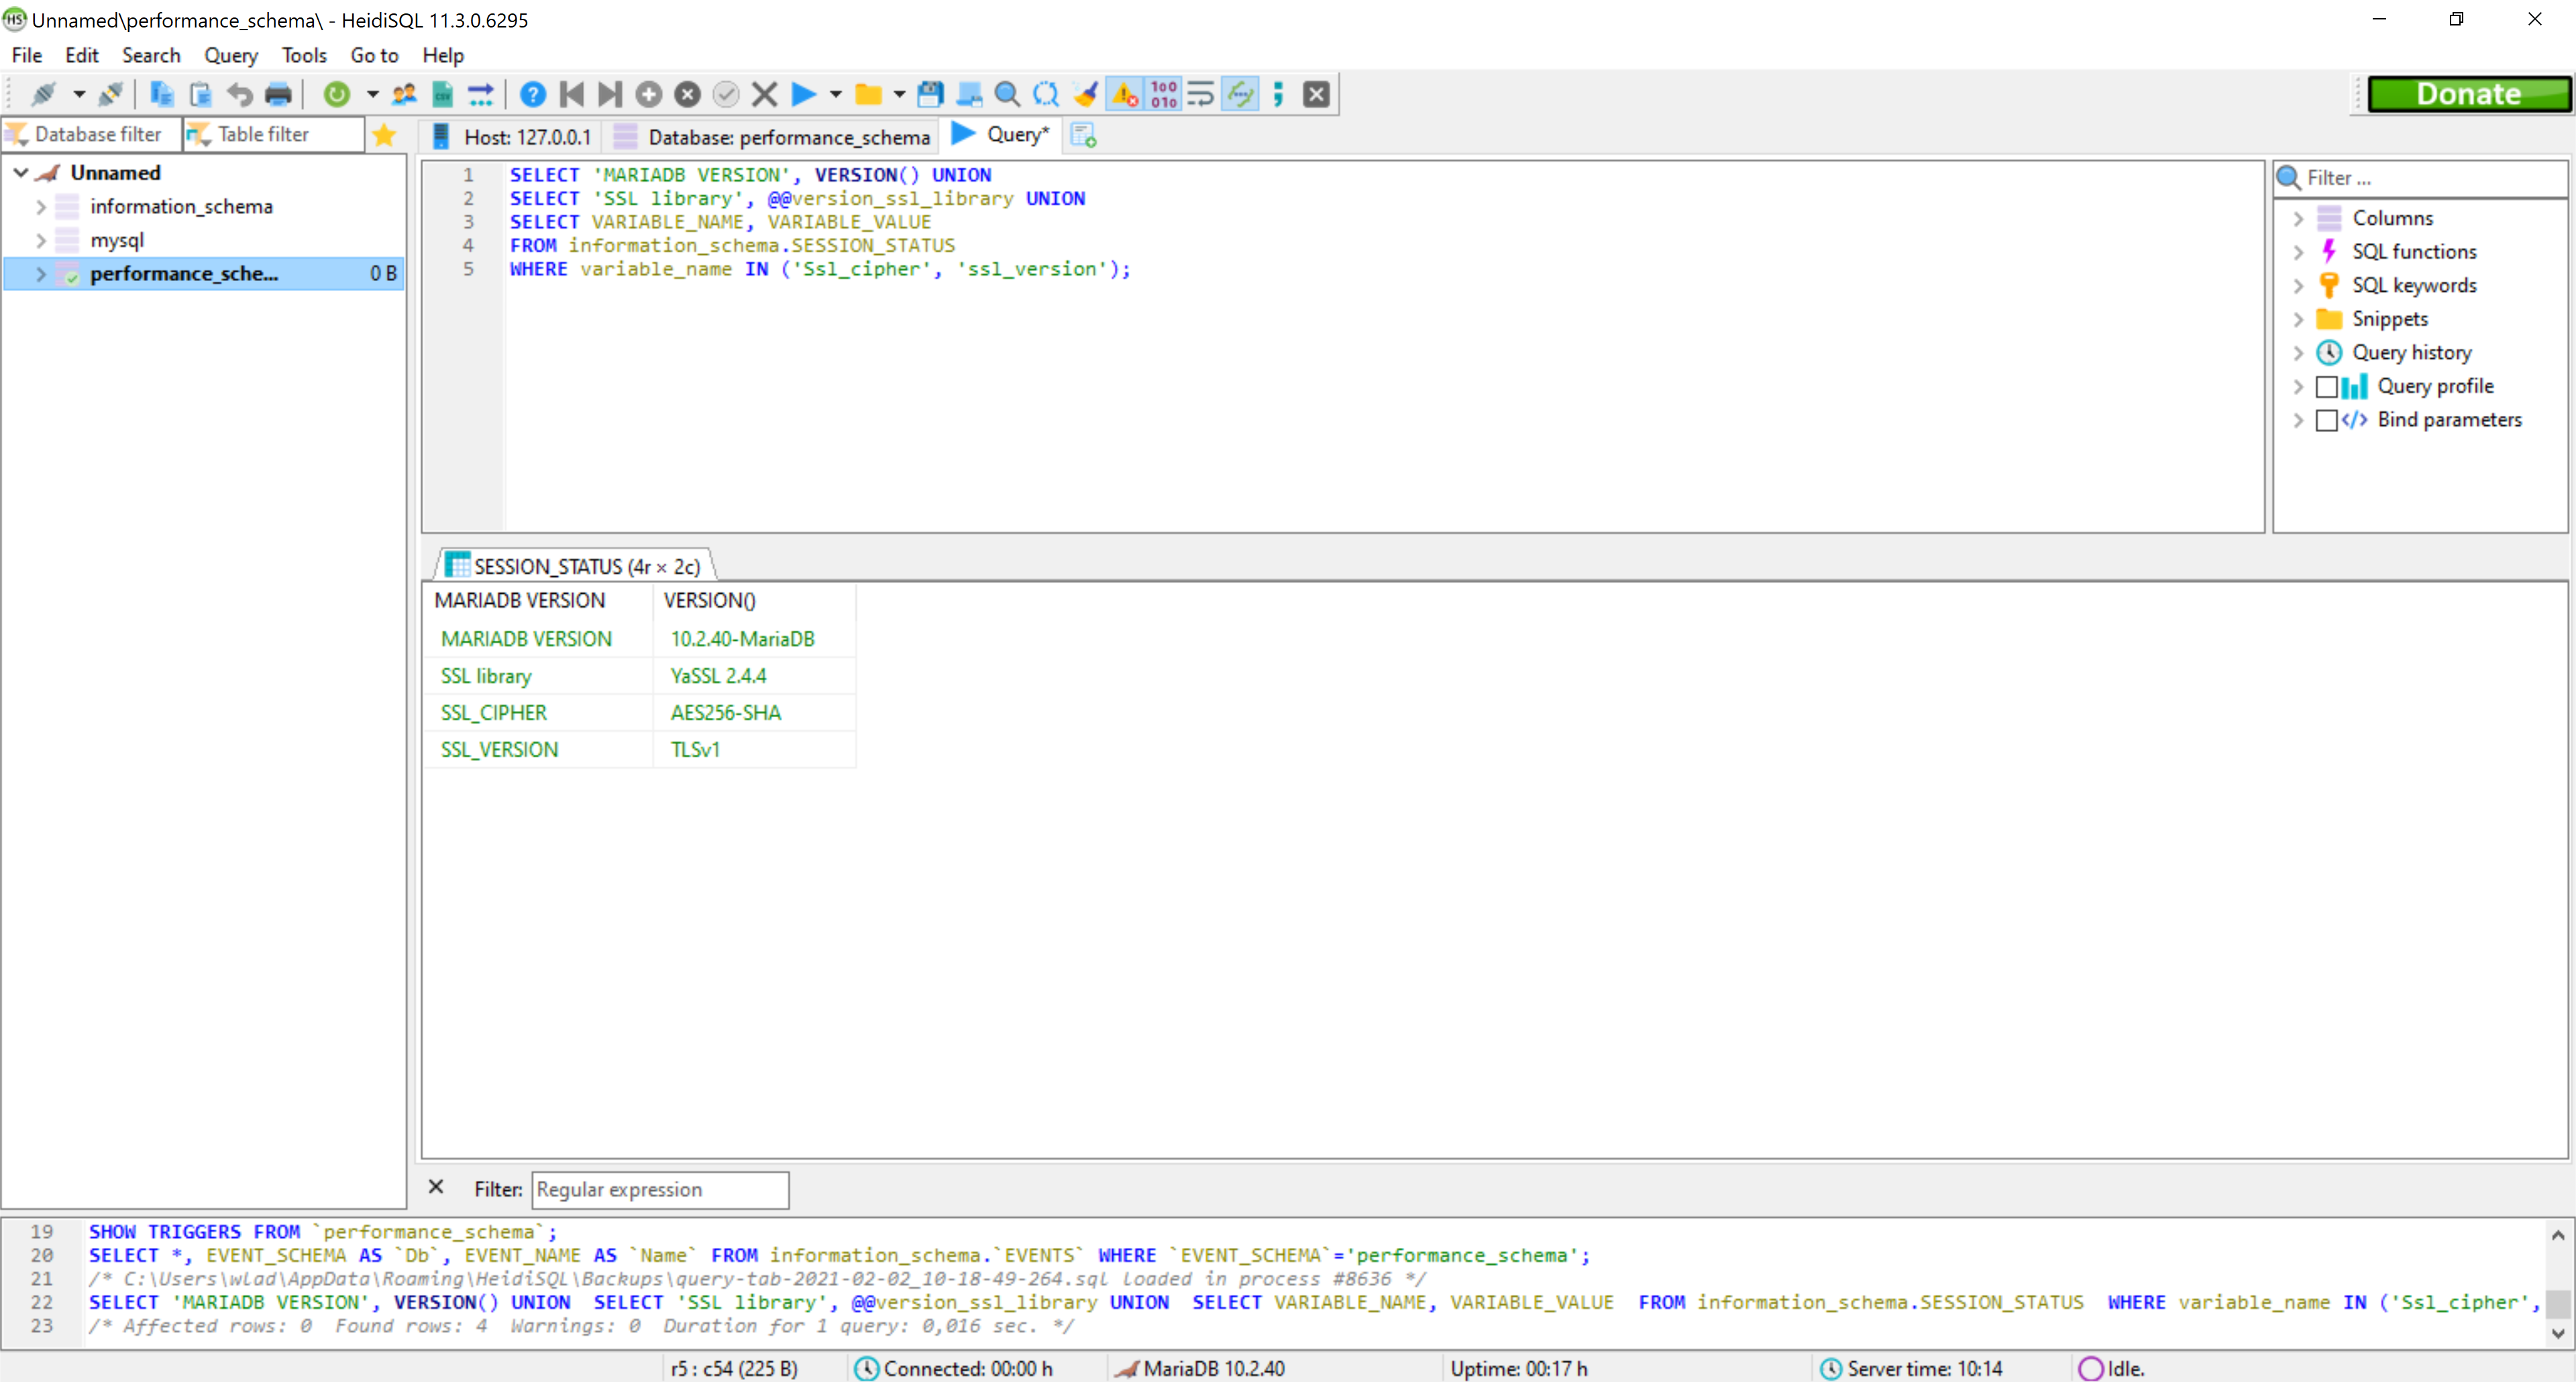Open a new query tab icon
The image size is (2576, 1382).
coord(1084,135)
